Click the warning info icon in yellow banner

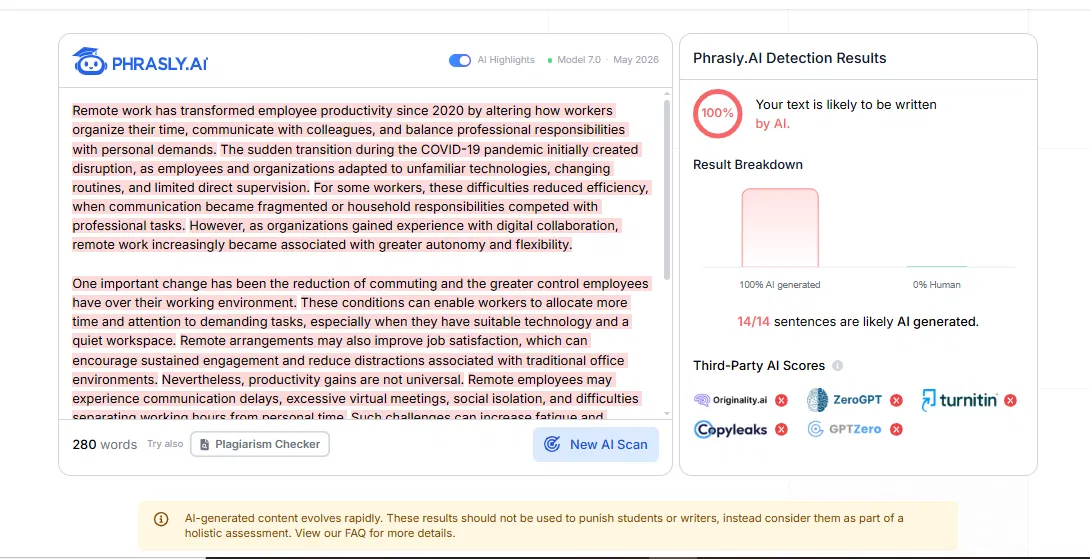[161, 519]
